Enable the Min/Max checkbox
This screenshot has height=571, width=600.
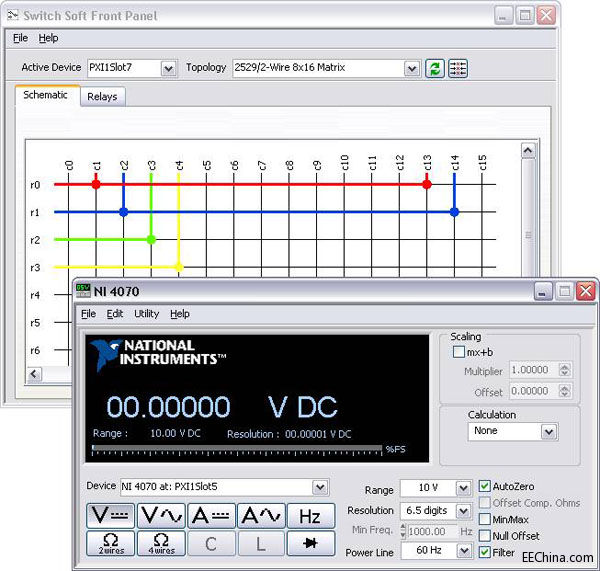[484, 519]
